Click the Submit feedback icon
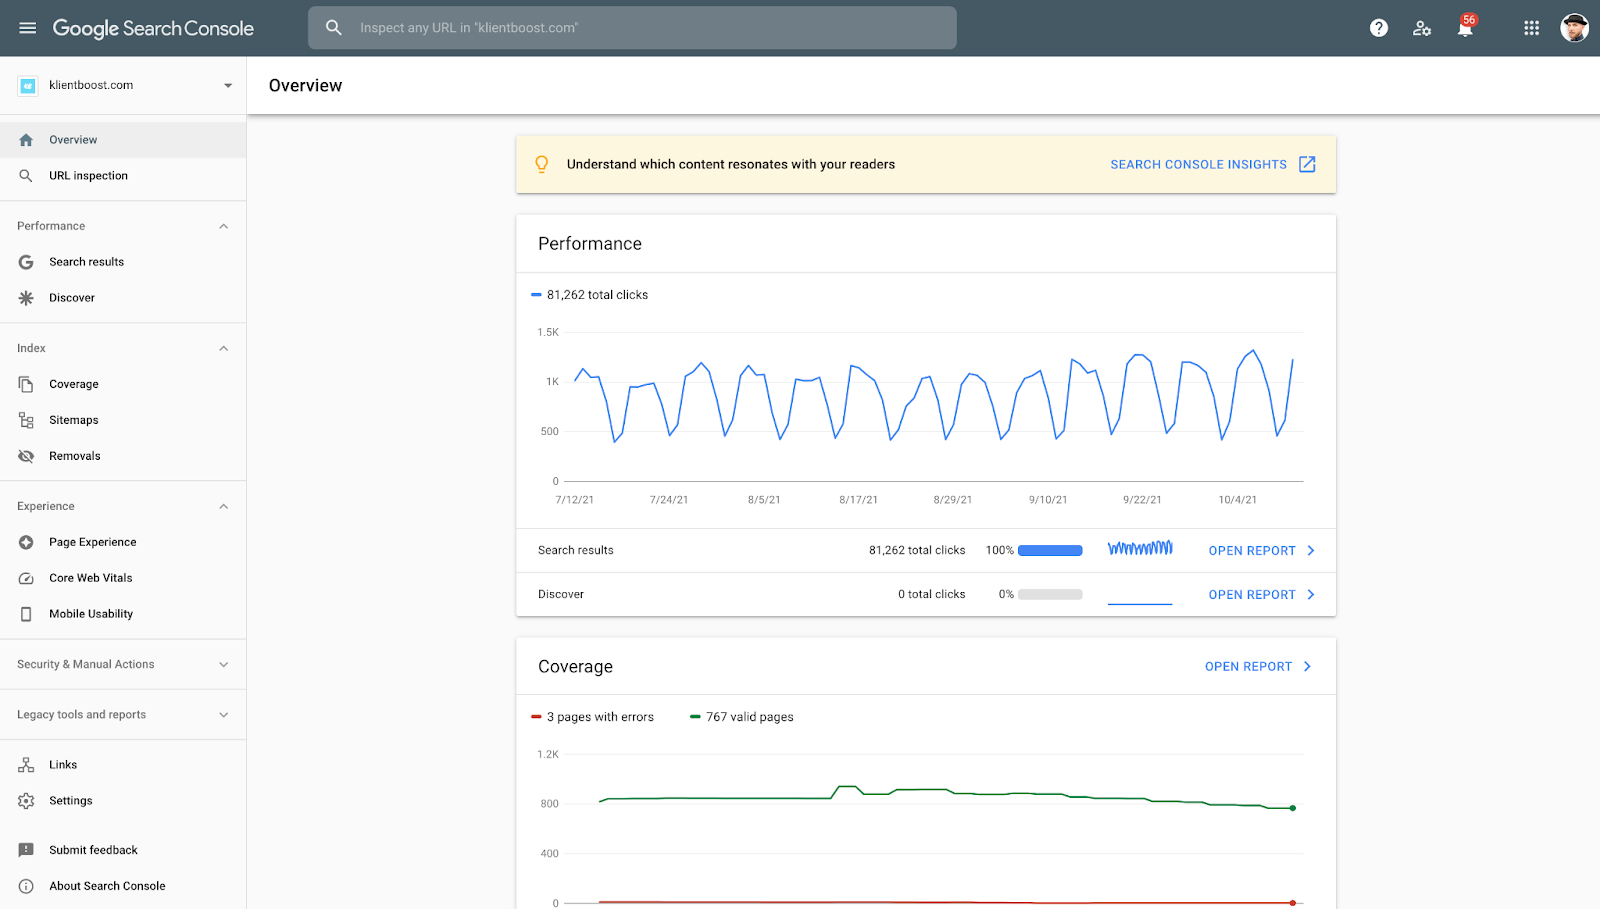Image resolution: width=1600 pixels, height=909 pixels. pyautogui.click(x=26, y=850)
